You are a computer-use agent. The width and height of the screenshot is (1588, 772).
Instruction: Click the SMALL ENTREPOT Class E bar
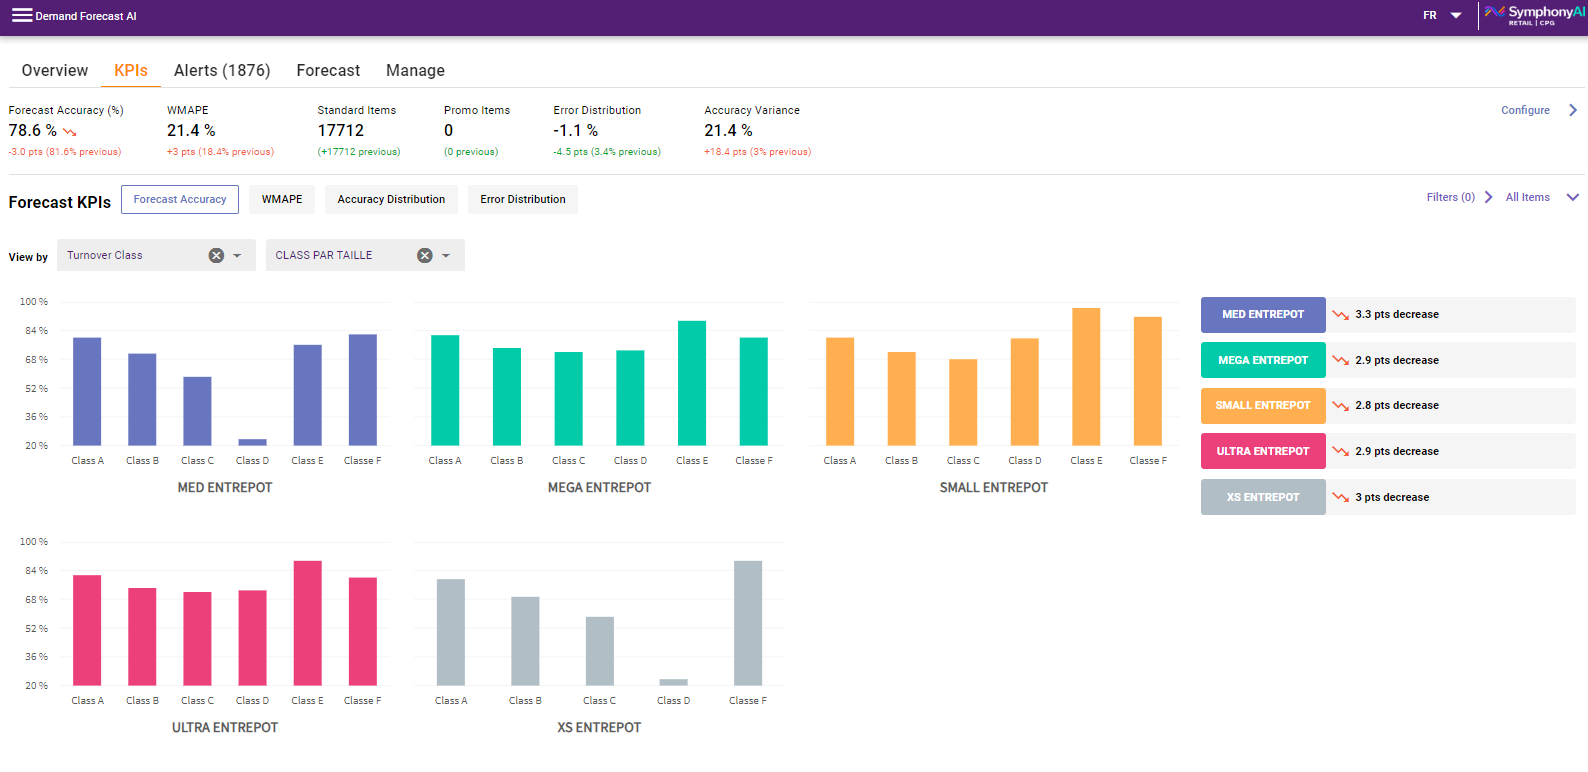coord(1086,376)
